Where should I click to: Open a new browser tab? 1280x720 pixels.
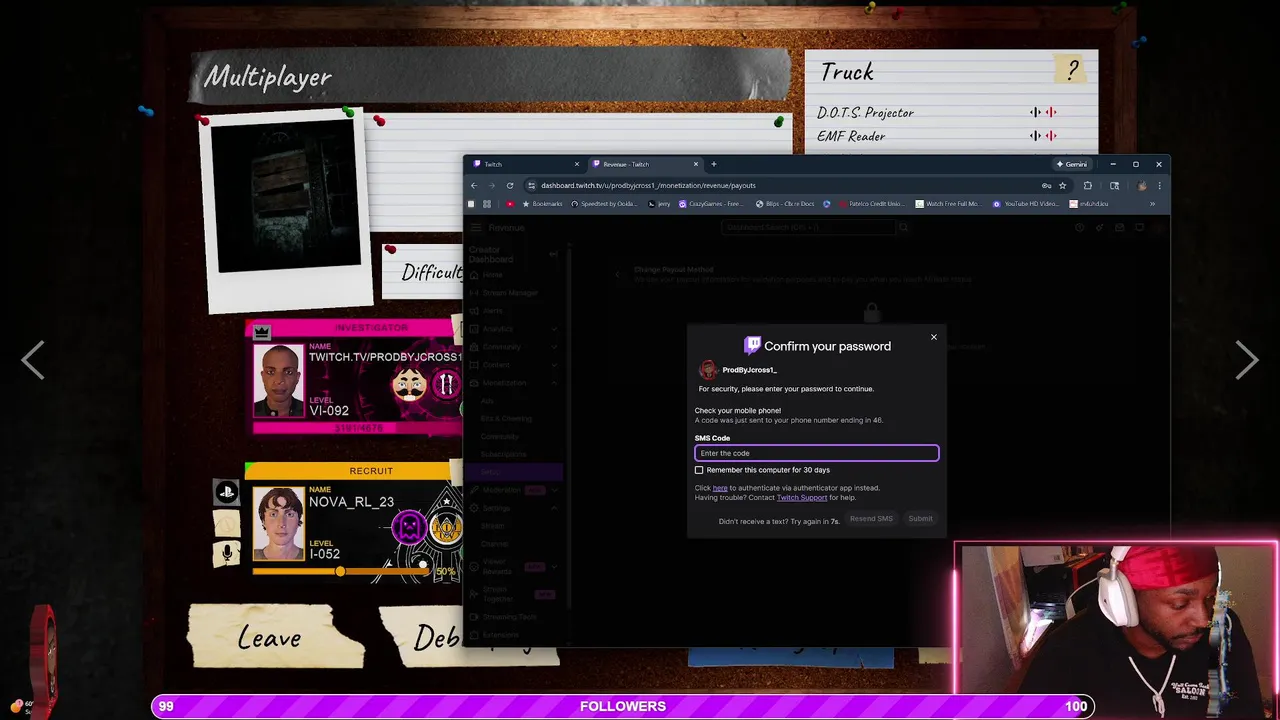click(713, 164)
